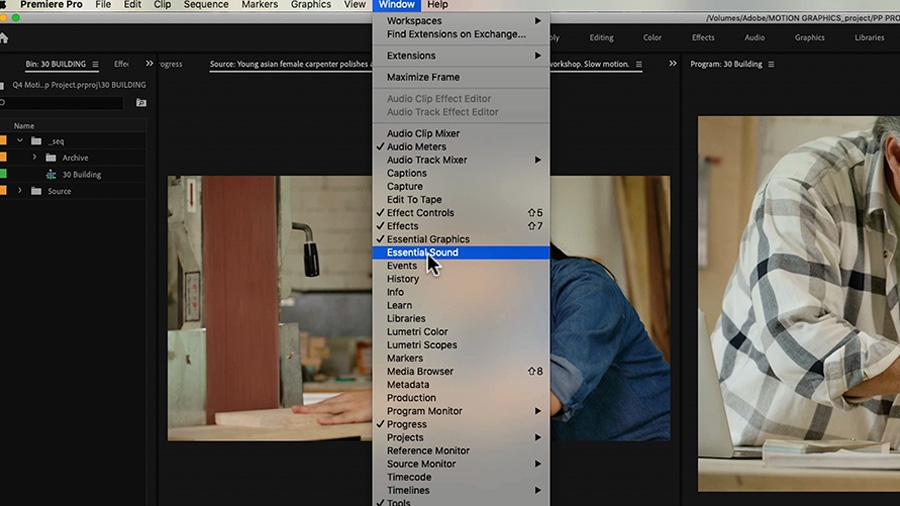Collapse the _seq bin
Image resolution: width=900 pixels, height=506 pixels.
20,141
